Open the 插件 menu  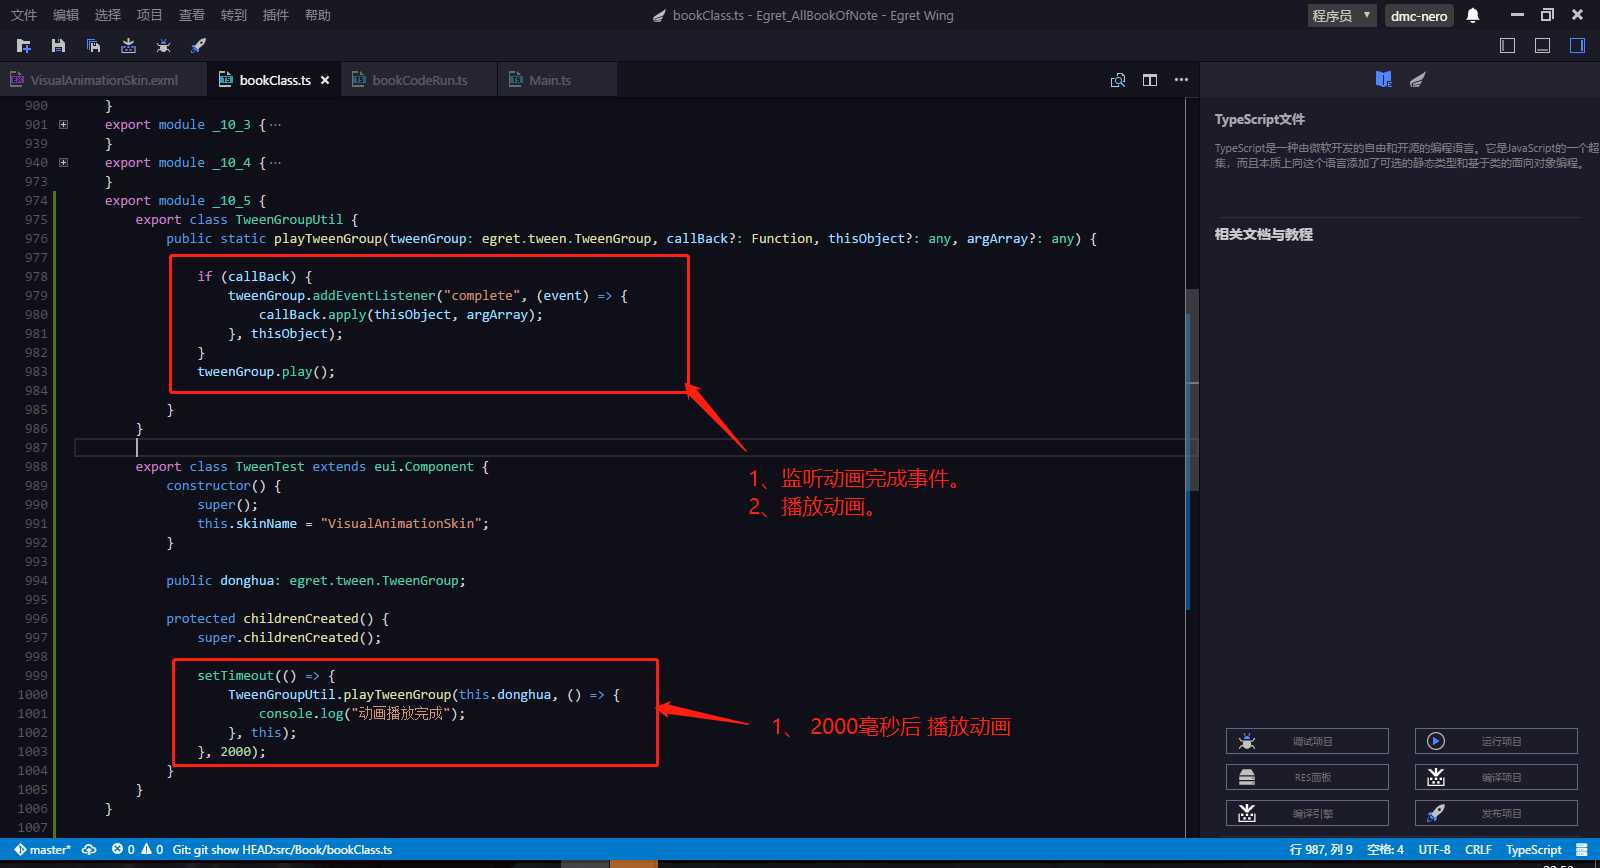click(x=276, y=15)
